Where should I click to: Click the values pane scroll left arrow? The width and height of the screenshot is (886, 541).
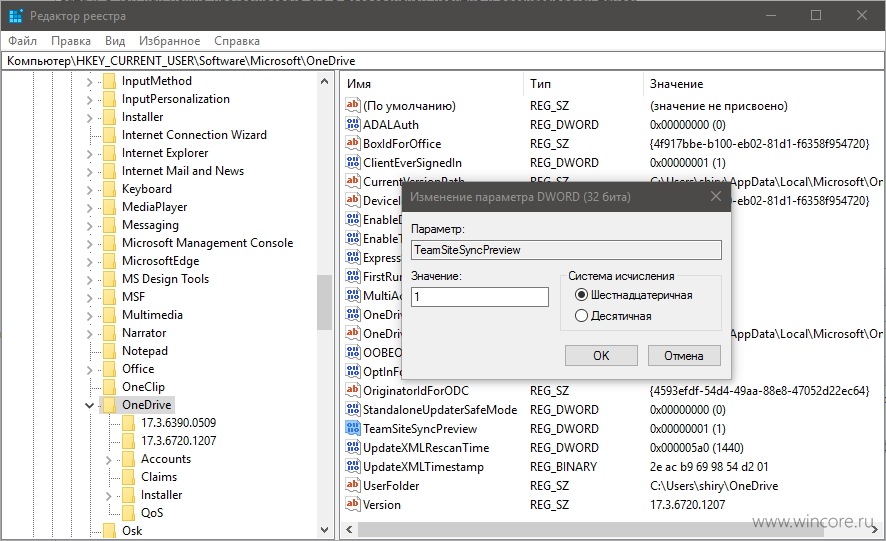point(349,530)
